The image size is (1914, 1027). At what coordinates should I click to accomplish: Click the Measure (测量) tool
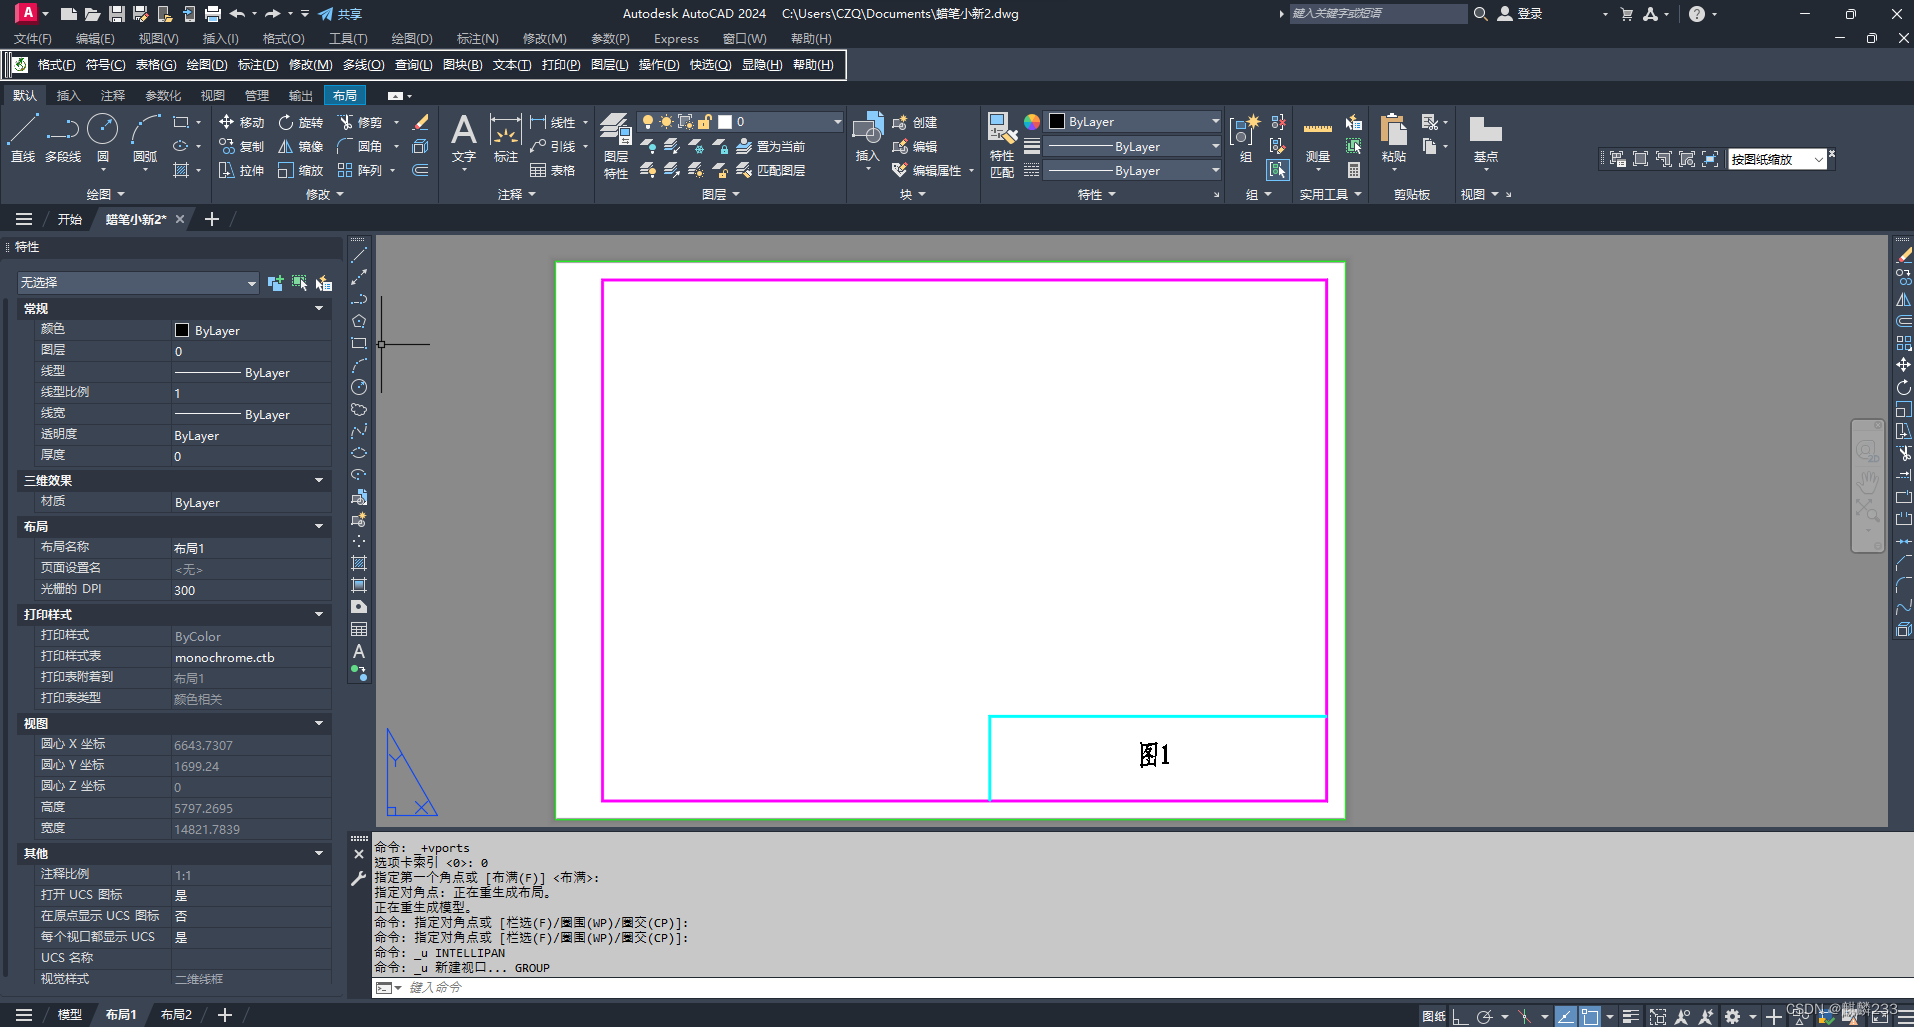1318,138
